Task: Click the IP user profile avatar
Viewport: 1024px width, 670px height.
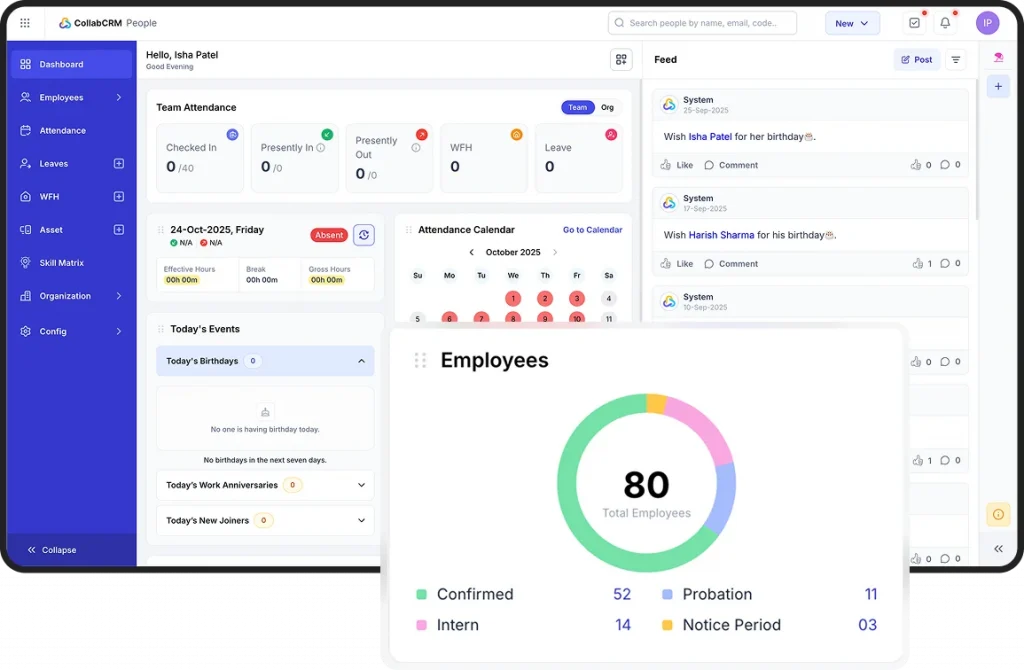Action: (987, 23)
